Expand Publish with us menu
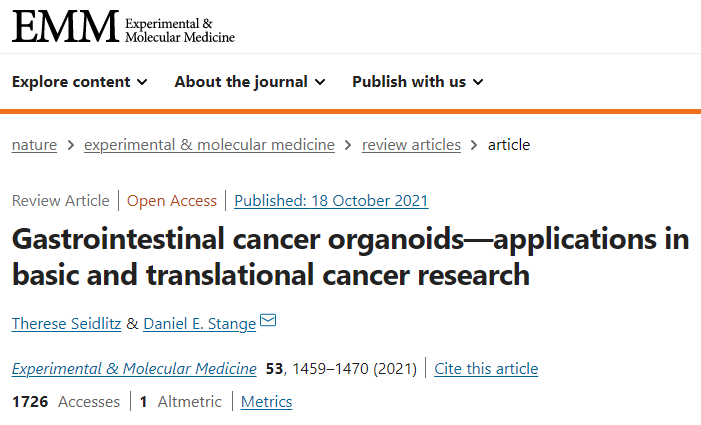Viewport: 701px width, 425px height. [x=418, y=82]
